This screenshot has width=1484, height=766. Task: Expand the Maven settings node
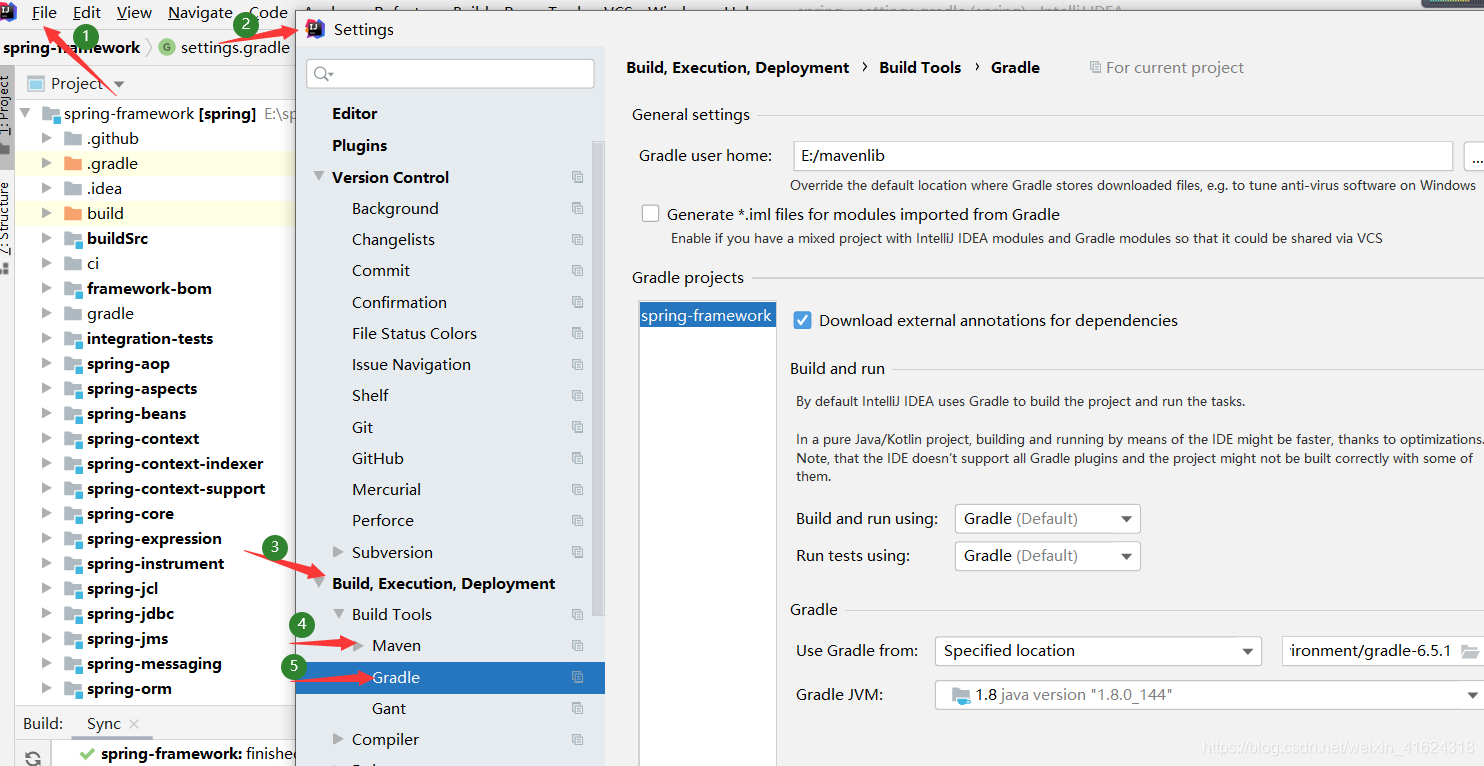coord(359,646)
